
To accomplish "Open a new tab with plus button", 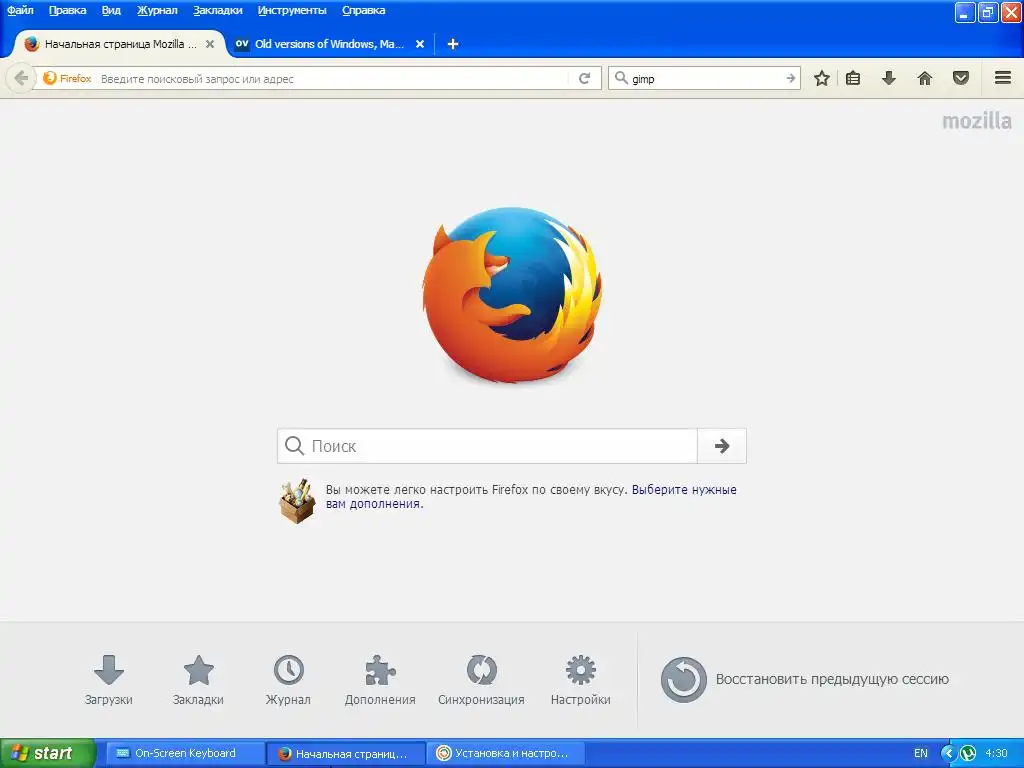I will coord(453,44).
